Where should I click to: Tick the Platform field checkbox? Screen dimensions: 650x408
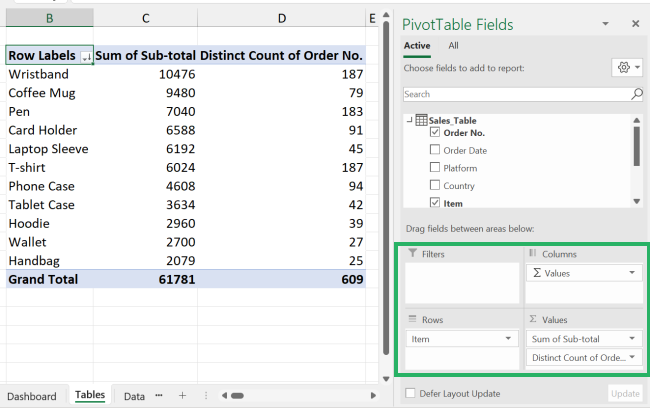click(x=434, y=168)
